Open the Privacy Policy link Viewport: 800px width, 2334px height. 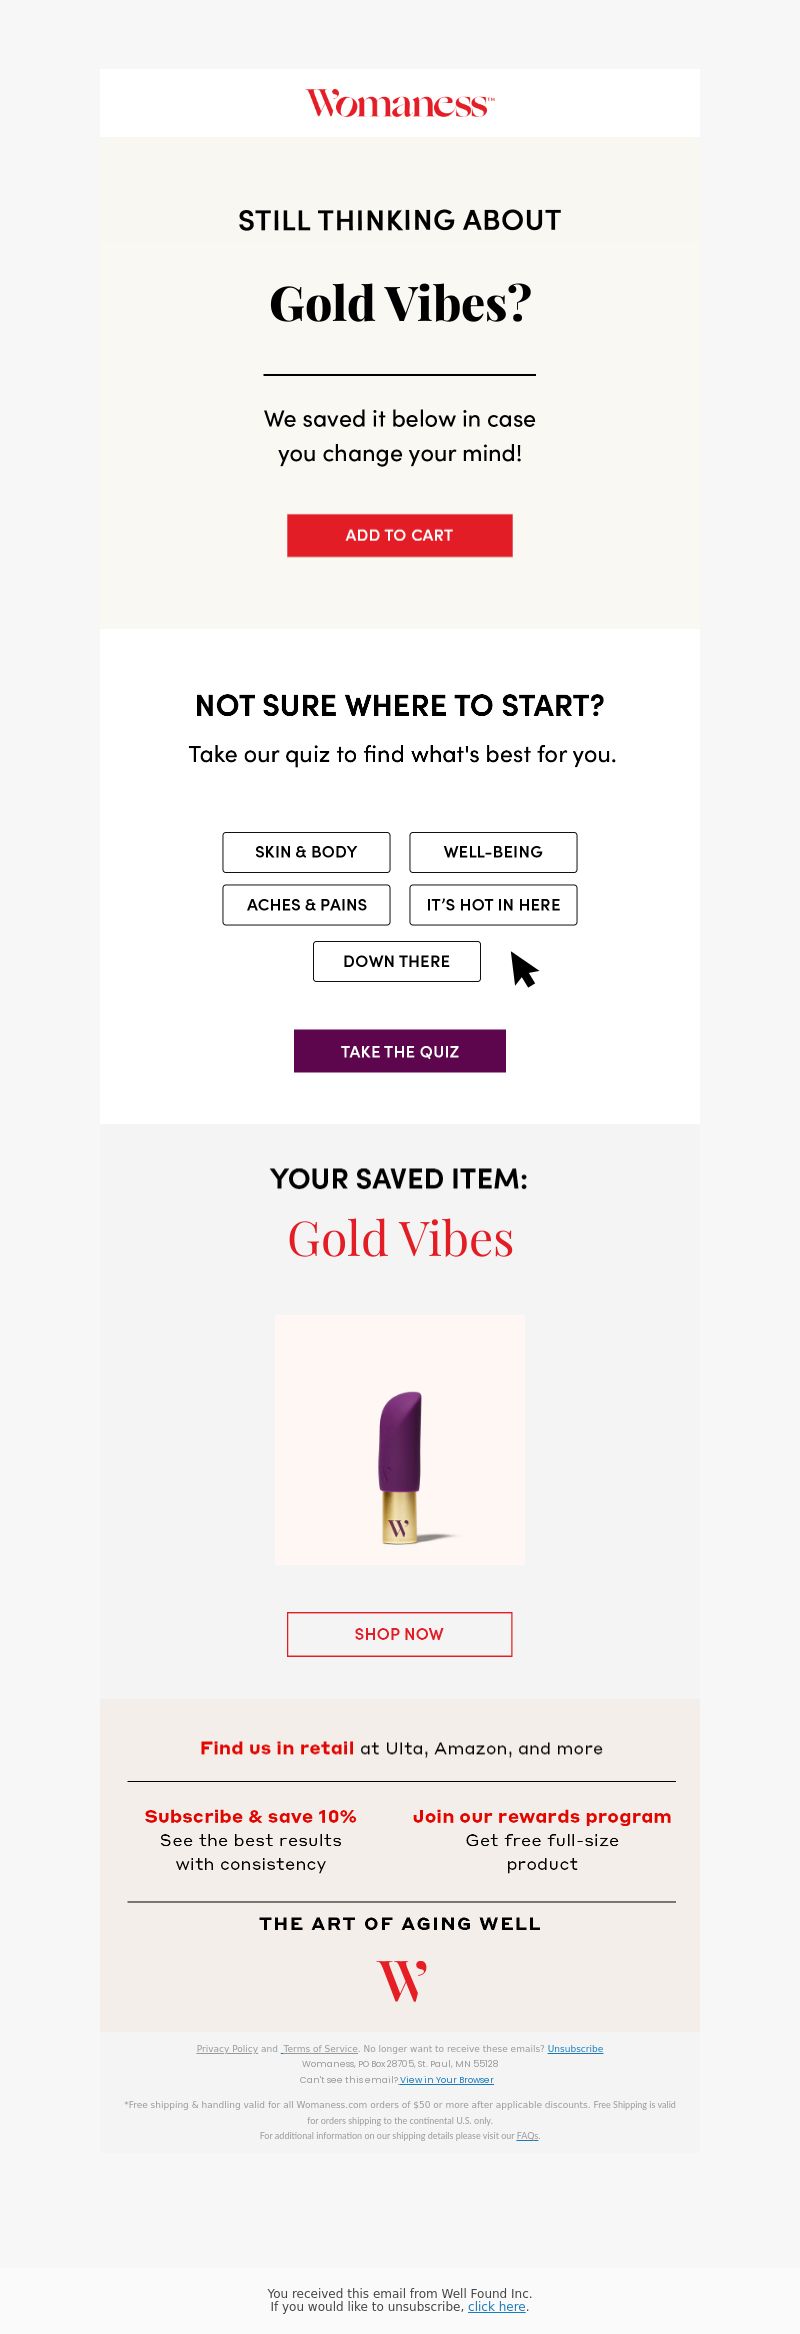pyautogui.click(x=227, y=2049)
